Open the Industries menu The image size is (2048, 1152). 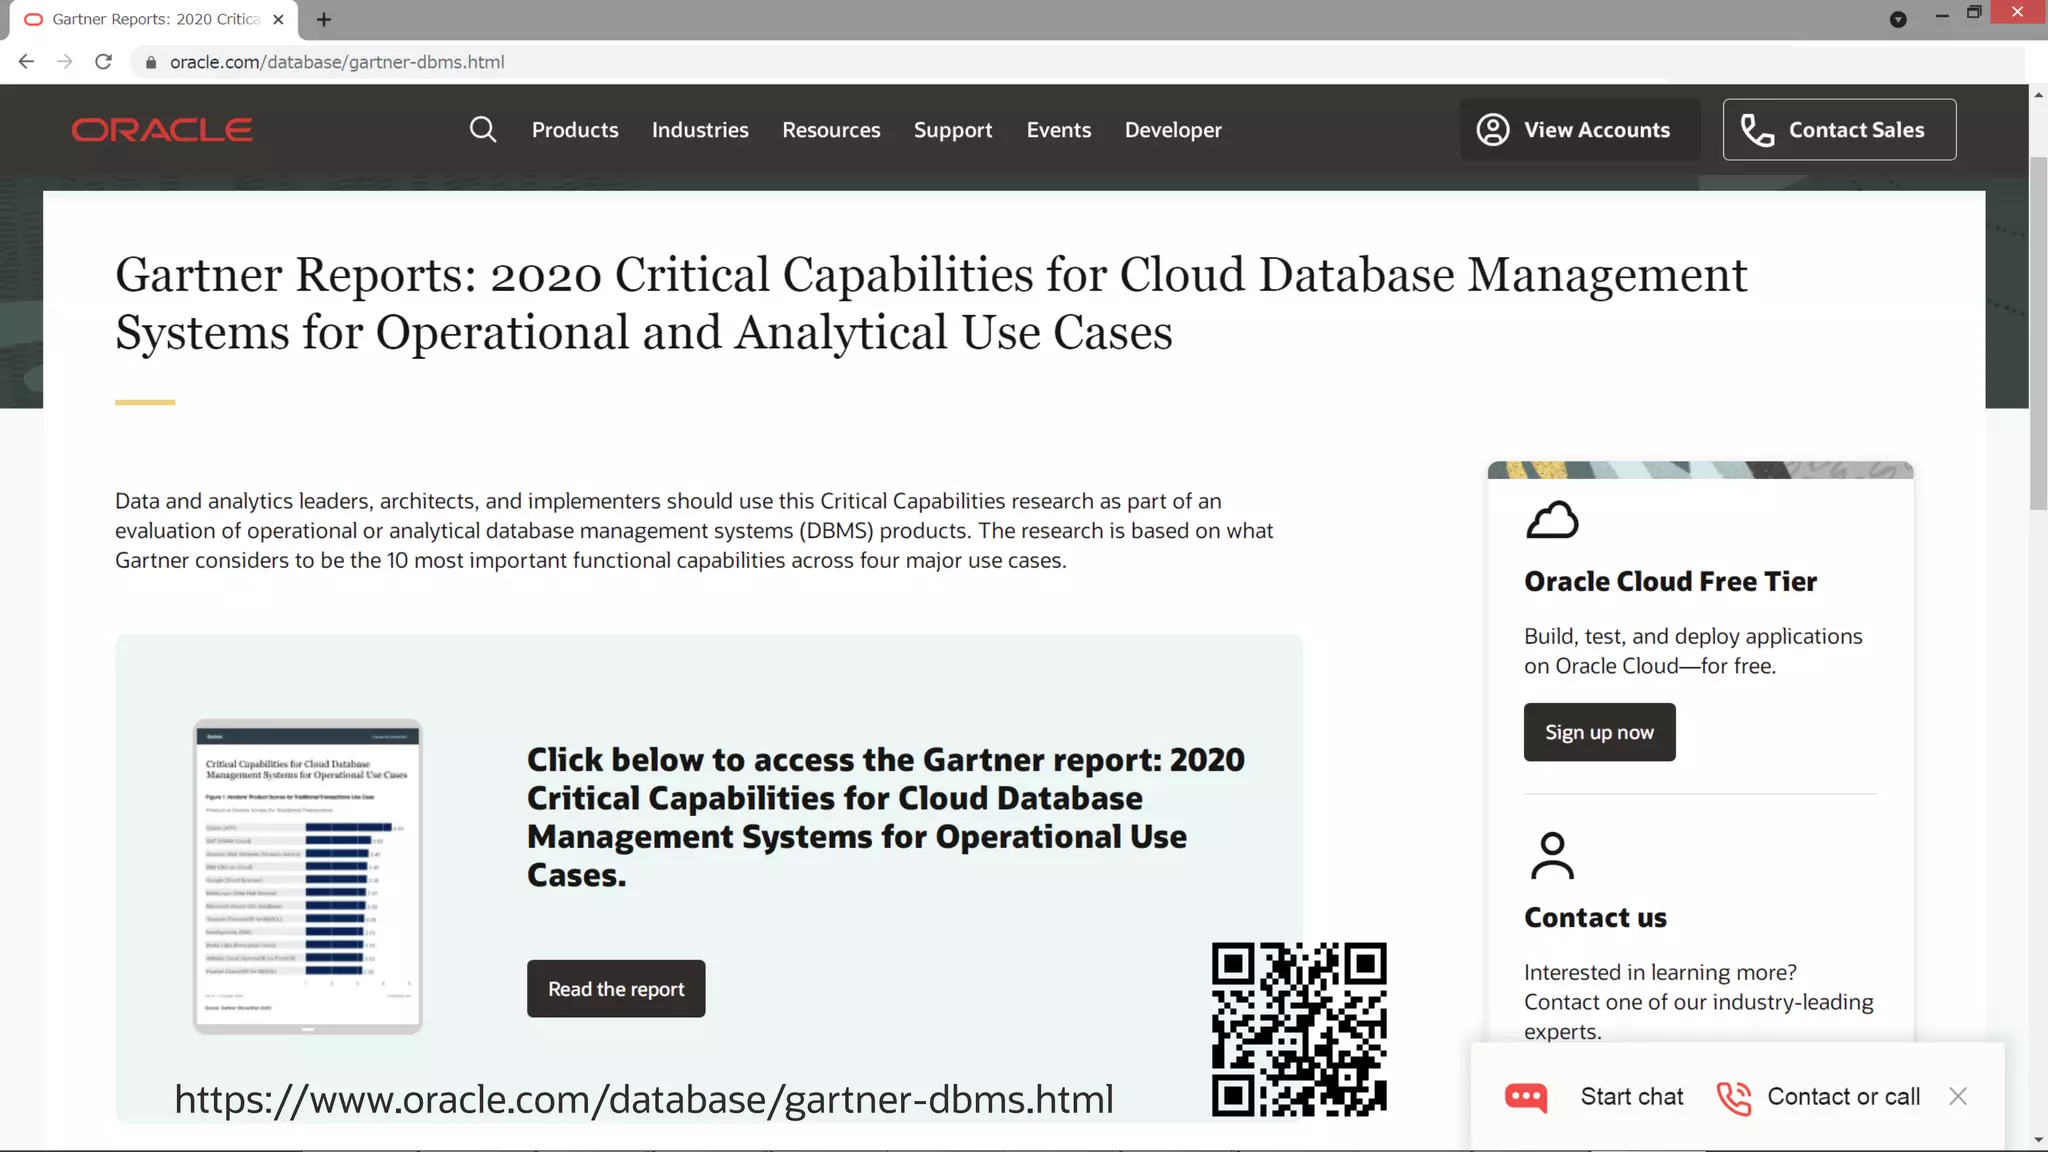tap(700, 130)
